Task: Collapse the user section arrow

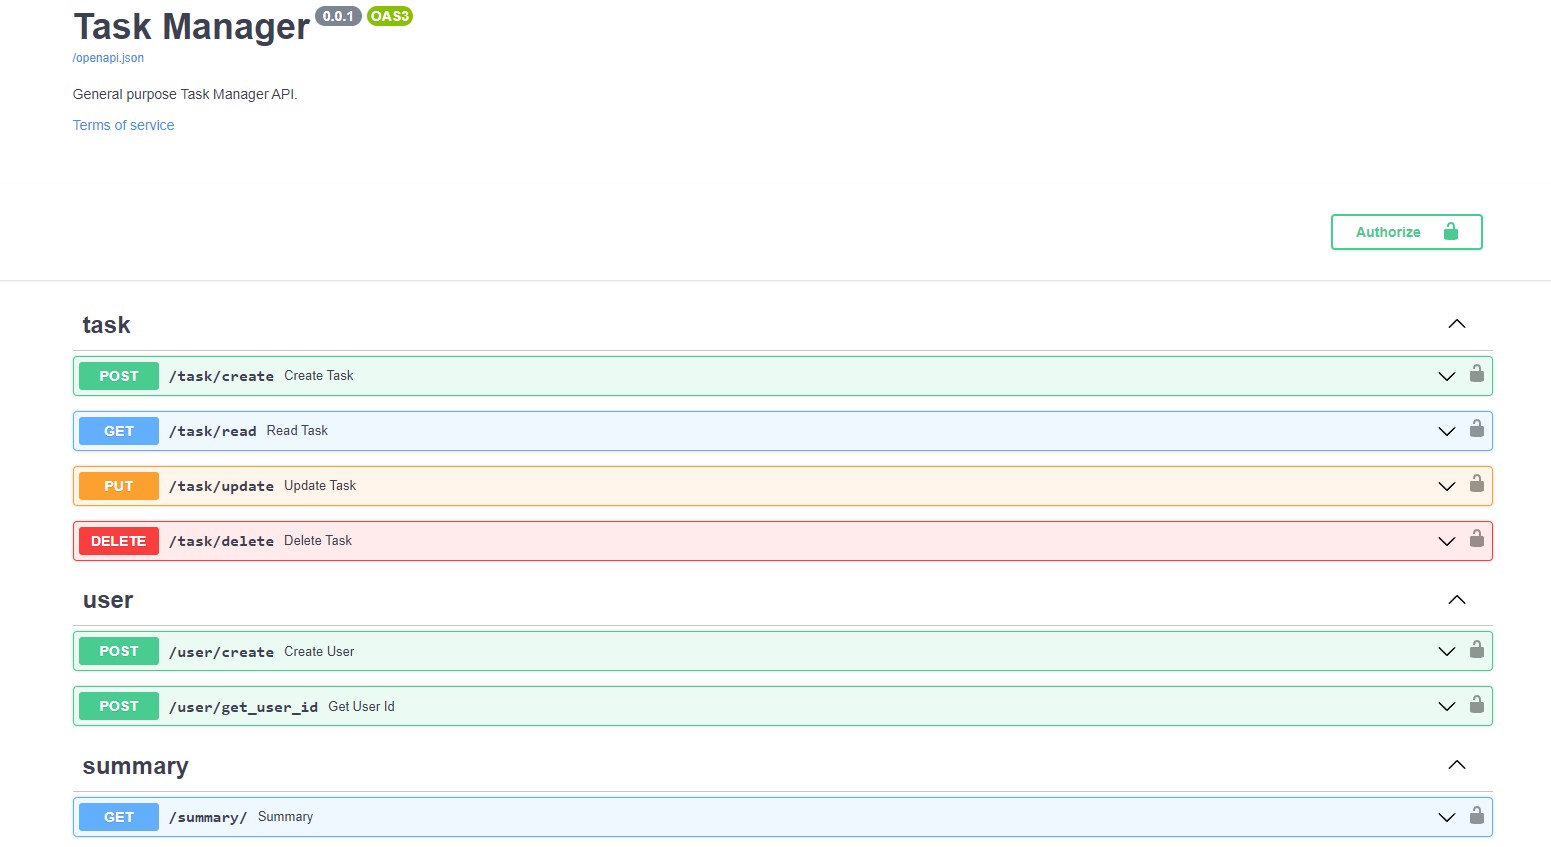Action: pyautogui.click(x=1457, y=600)
